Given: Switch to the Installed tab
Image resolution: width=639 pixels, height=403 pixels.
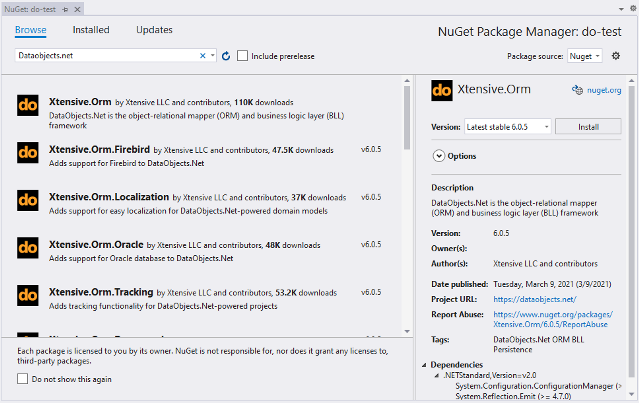Looking at the screenshot, I should click(91, 30).
